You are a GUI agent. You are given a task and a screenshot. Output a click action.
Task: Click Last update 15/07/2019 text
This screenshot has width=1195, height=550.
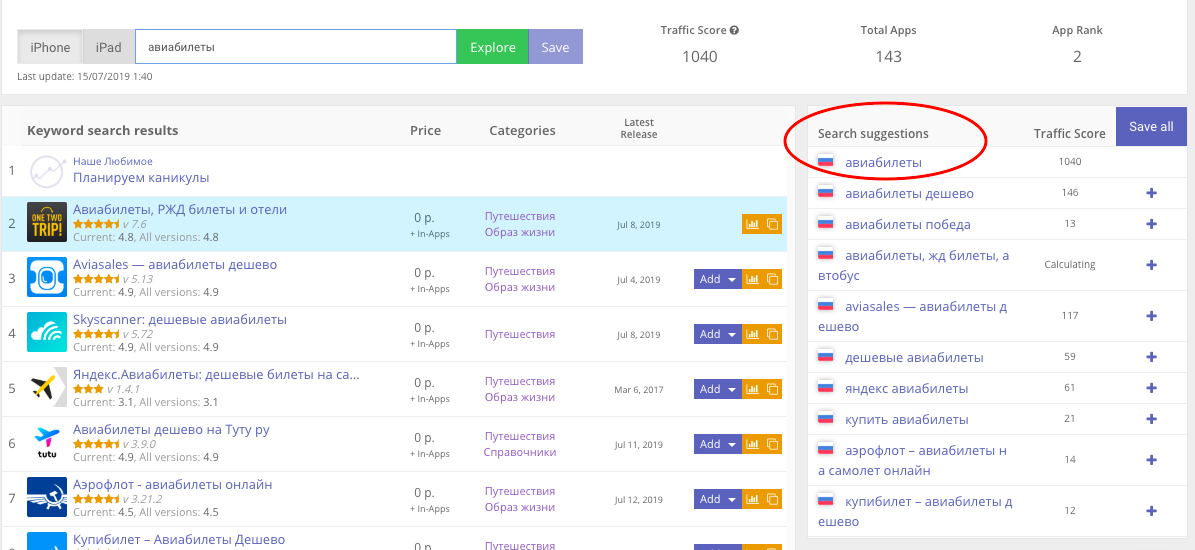[x=86, y=76]
